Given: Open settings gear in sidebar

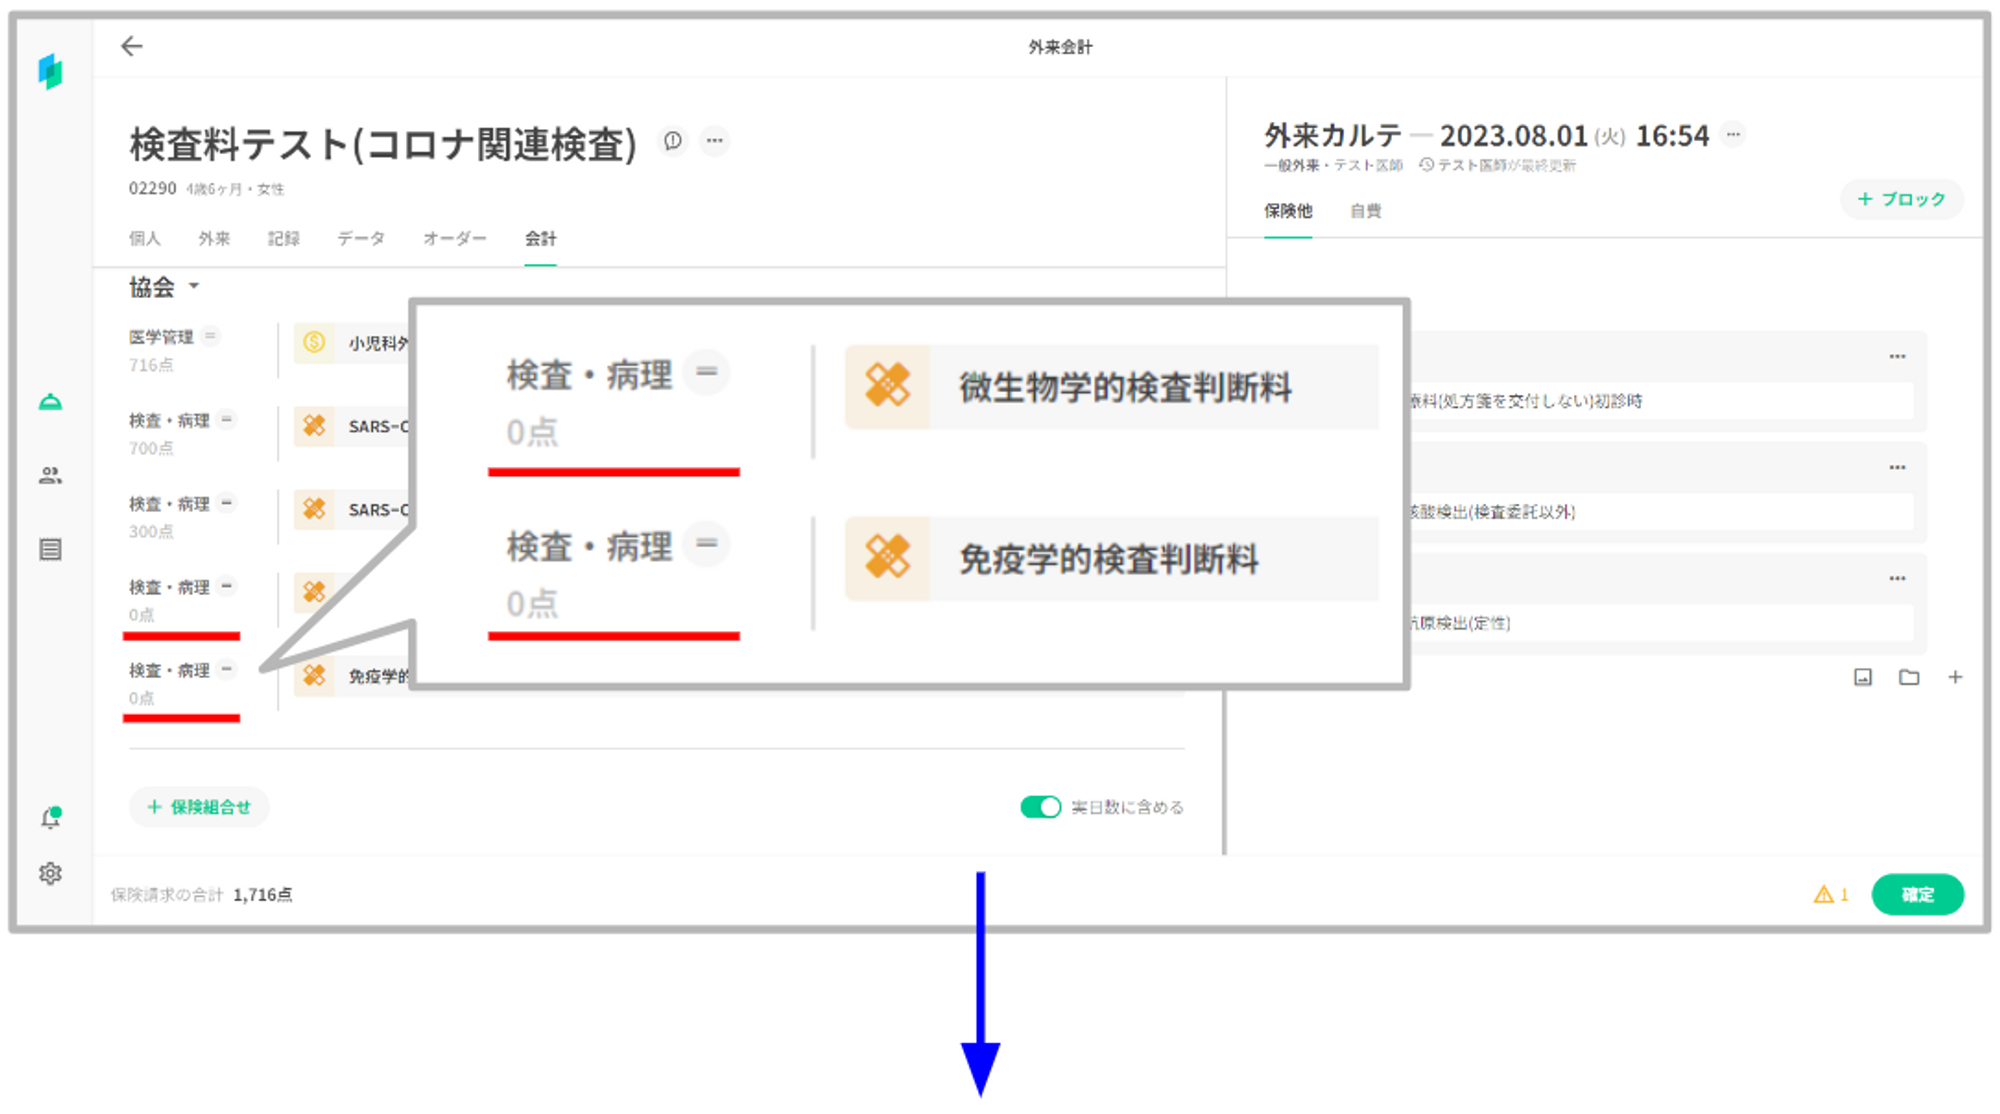Looking at the screenshot, I should [x=50, y=874].
